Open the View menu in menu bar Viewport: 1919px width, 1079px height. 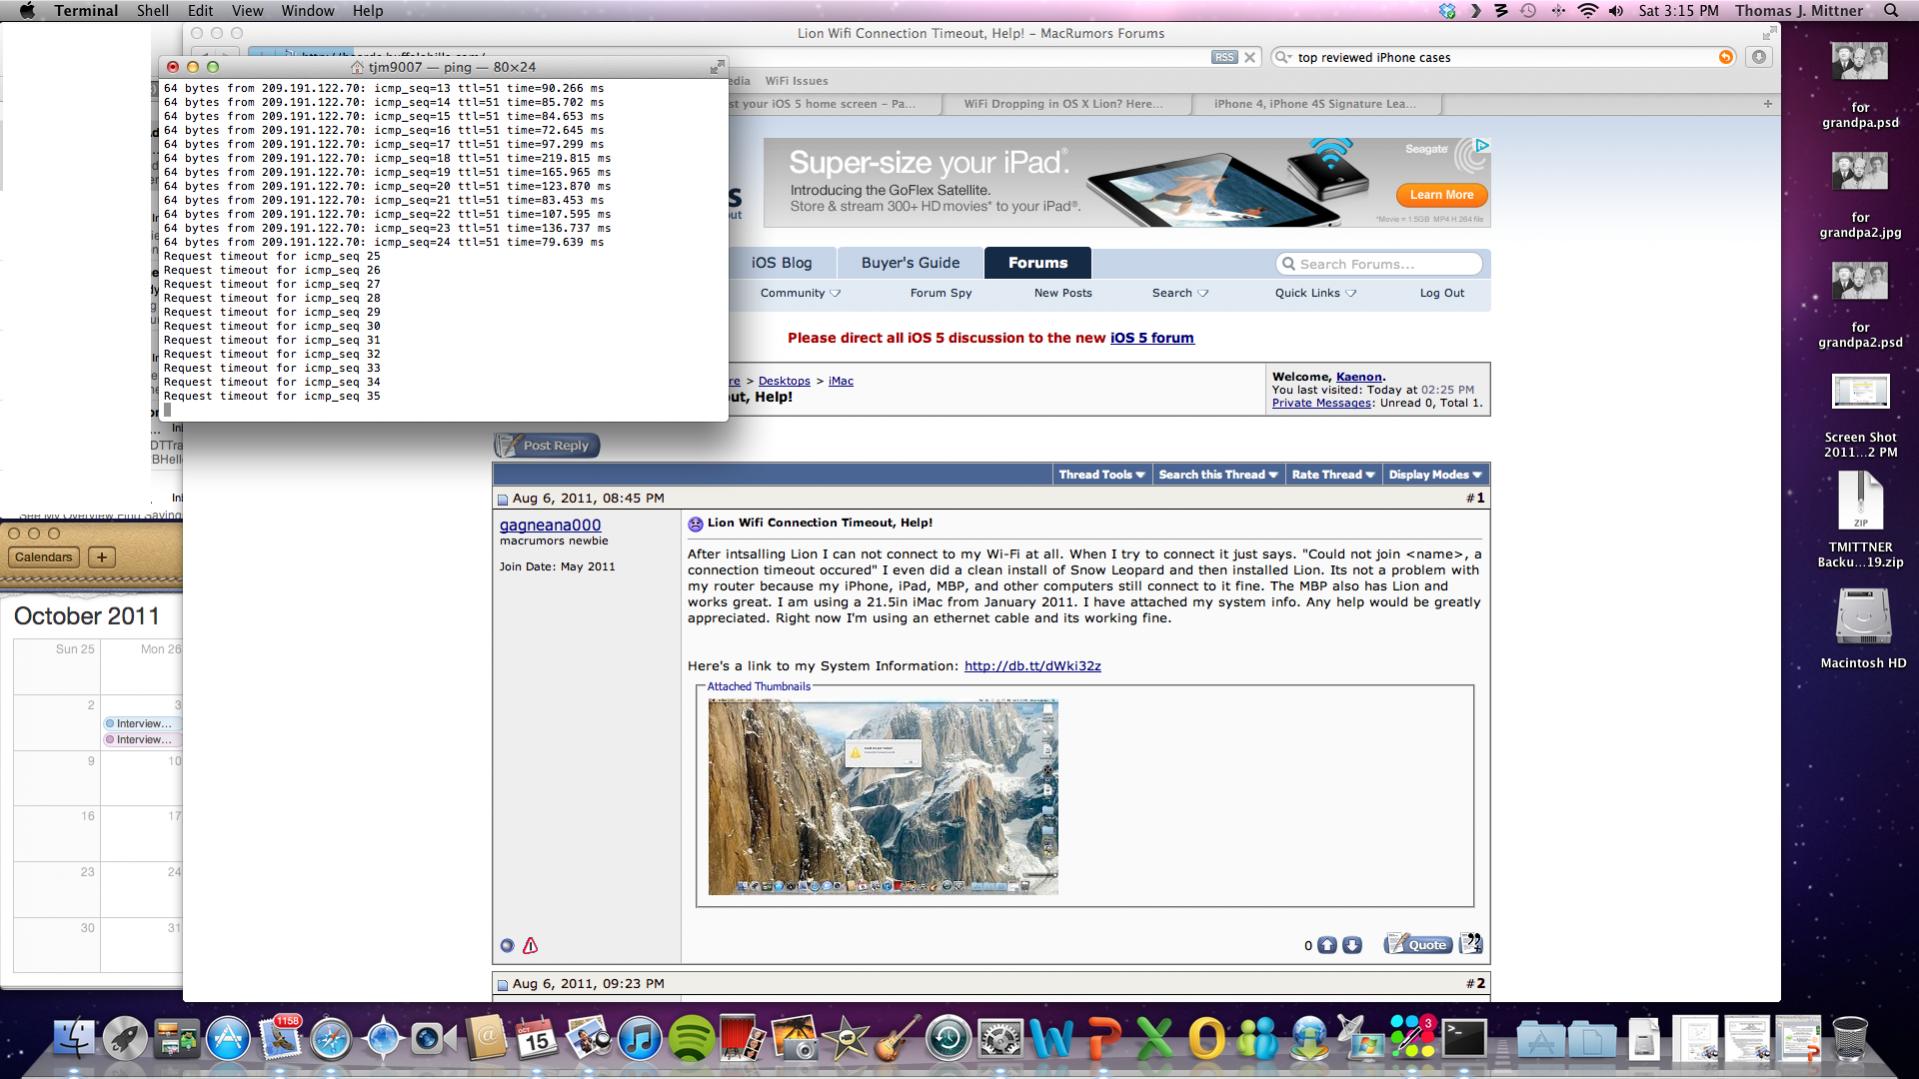pos(247,11)
